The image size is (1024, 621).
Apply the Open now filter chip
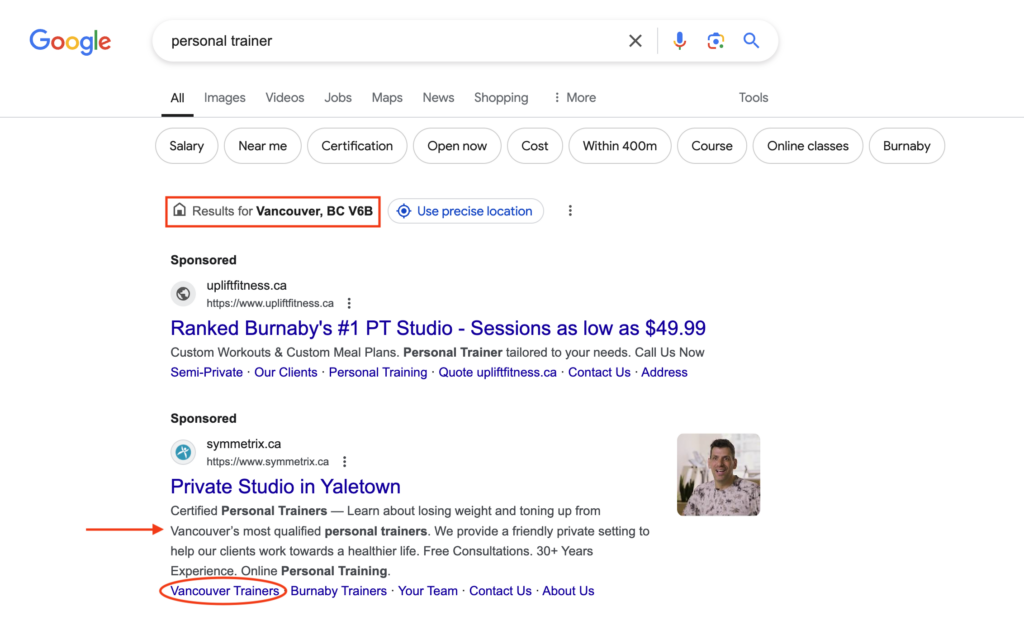coord(457,146)
